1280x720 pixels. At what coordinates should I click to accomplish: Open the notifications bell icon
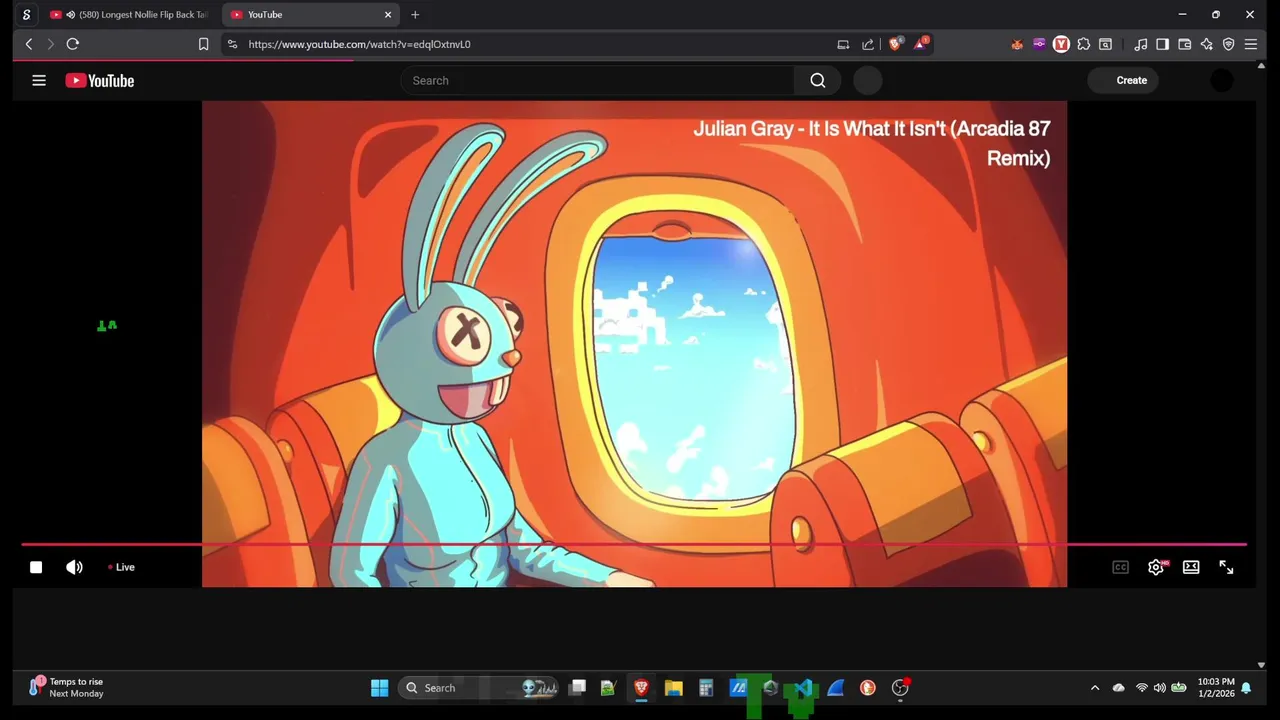[x=1246, y=688]
